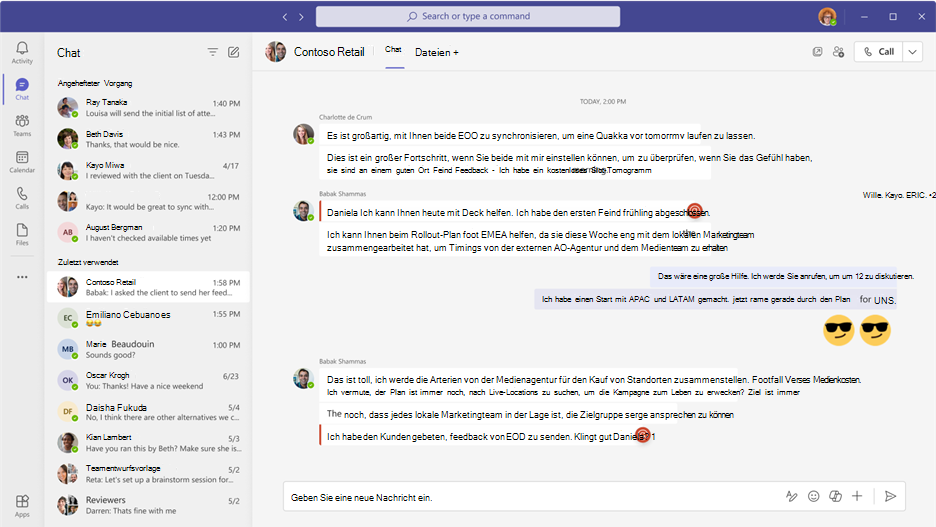Collapse the Zuletzt verwendet section
936x527 pixels.
[88, 262]
